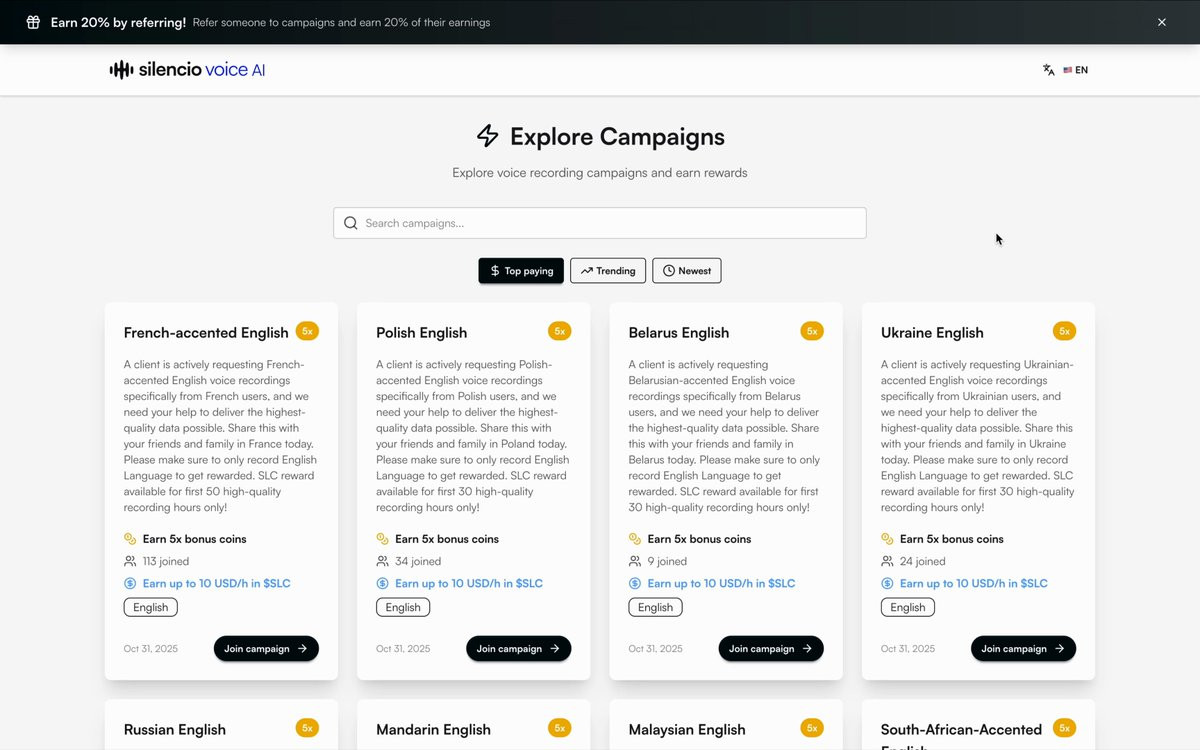This screenshot has width=1200, height=750.
Task: Join the Belarus English campaign
Action: (771, 649)
